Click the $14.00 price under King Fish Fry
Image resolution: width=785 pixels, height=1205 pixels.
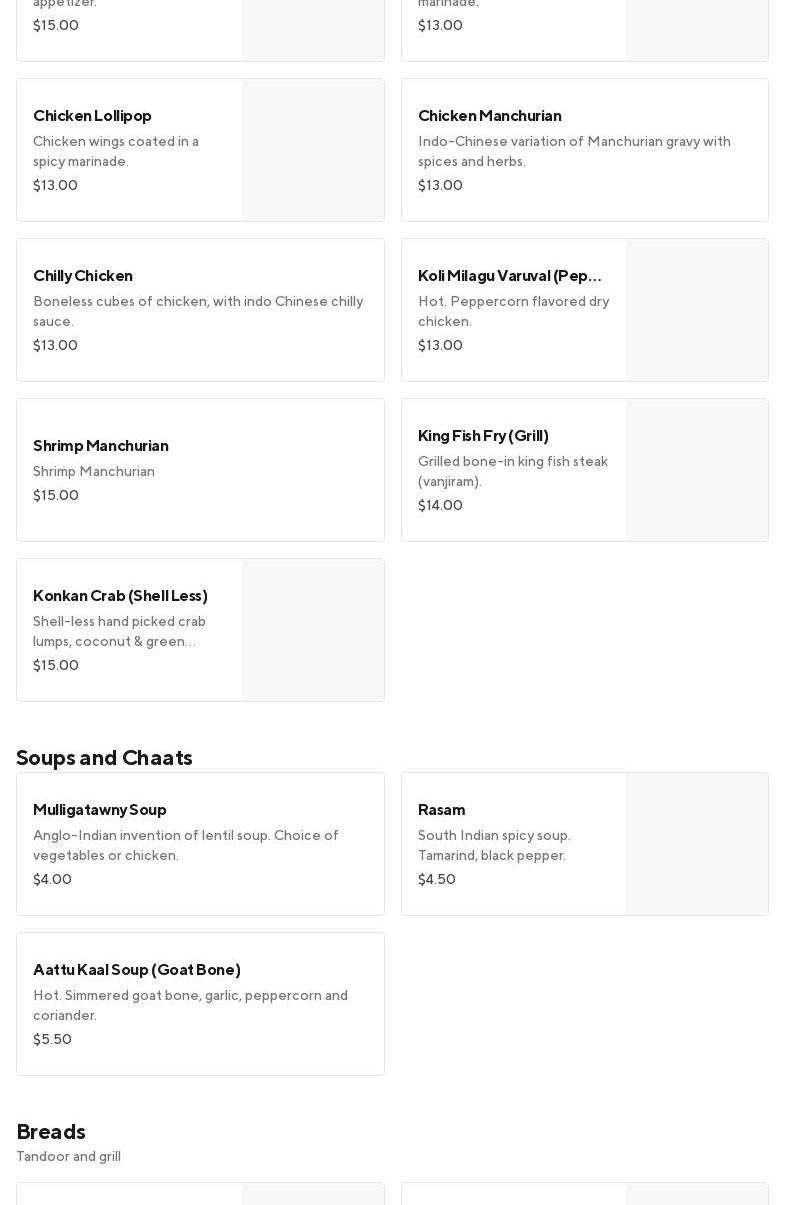click(440, 506)
